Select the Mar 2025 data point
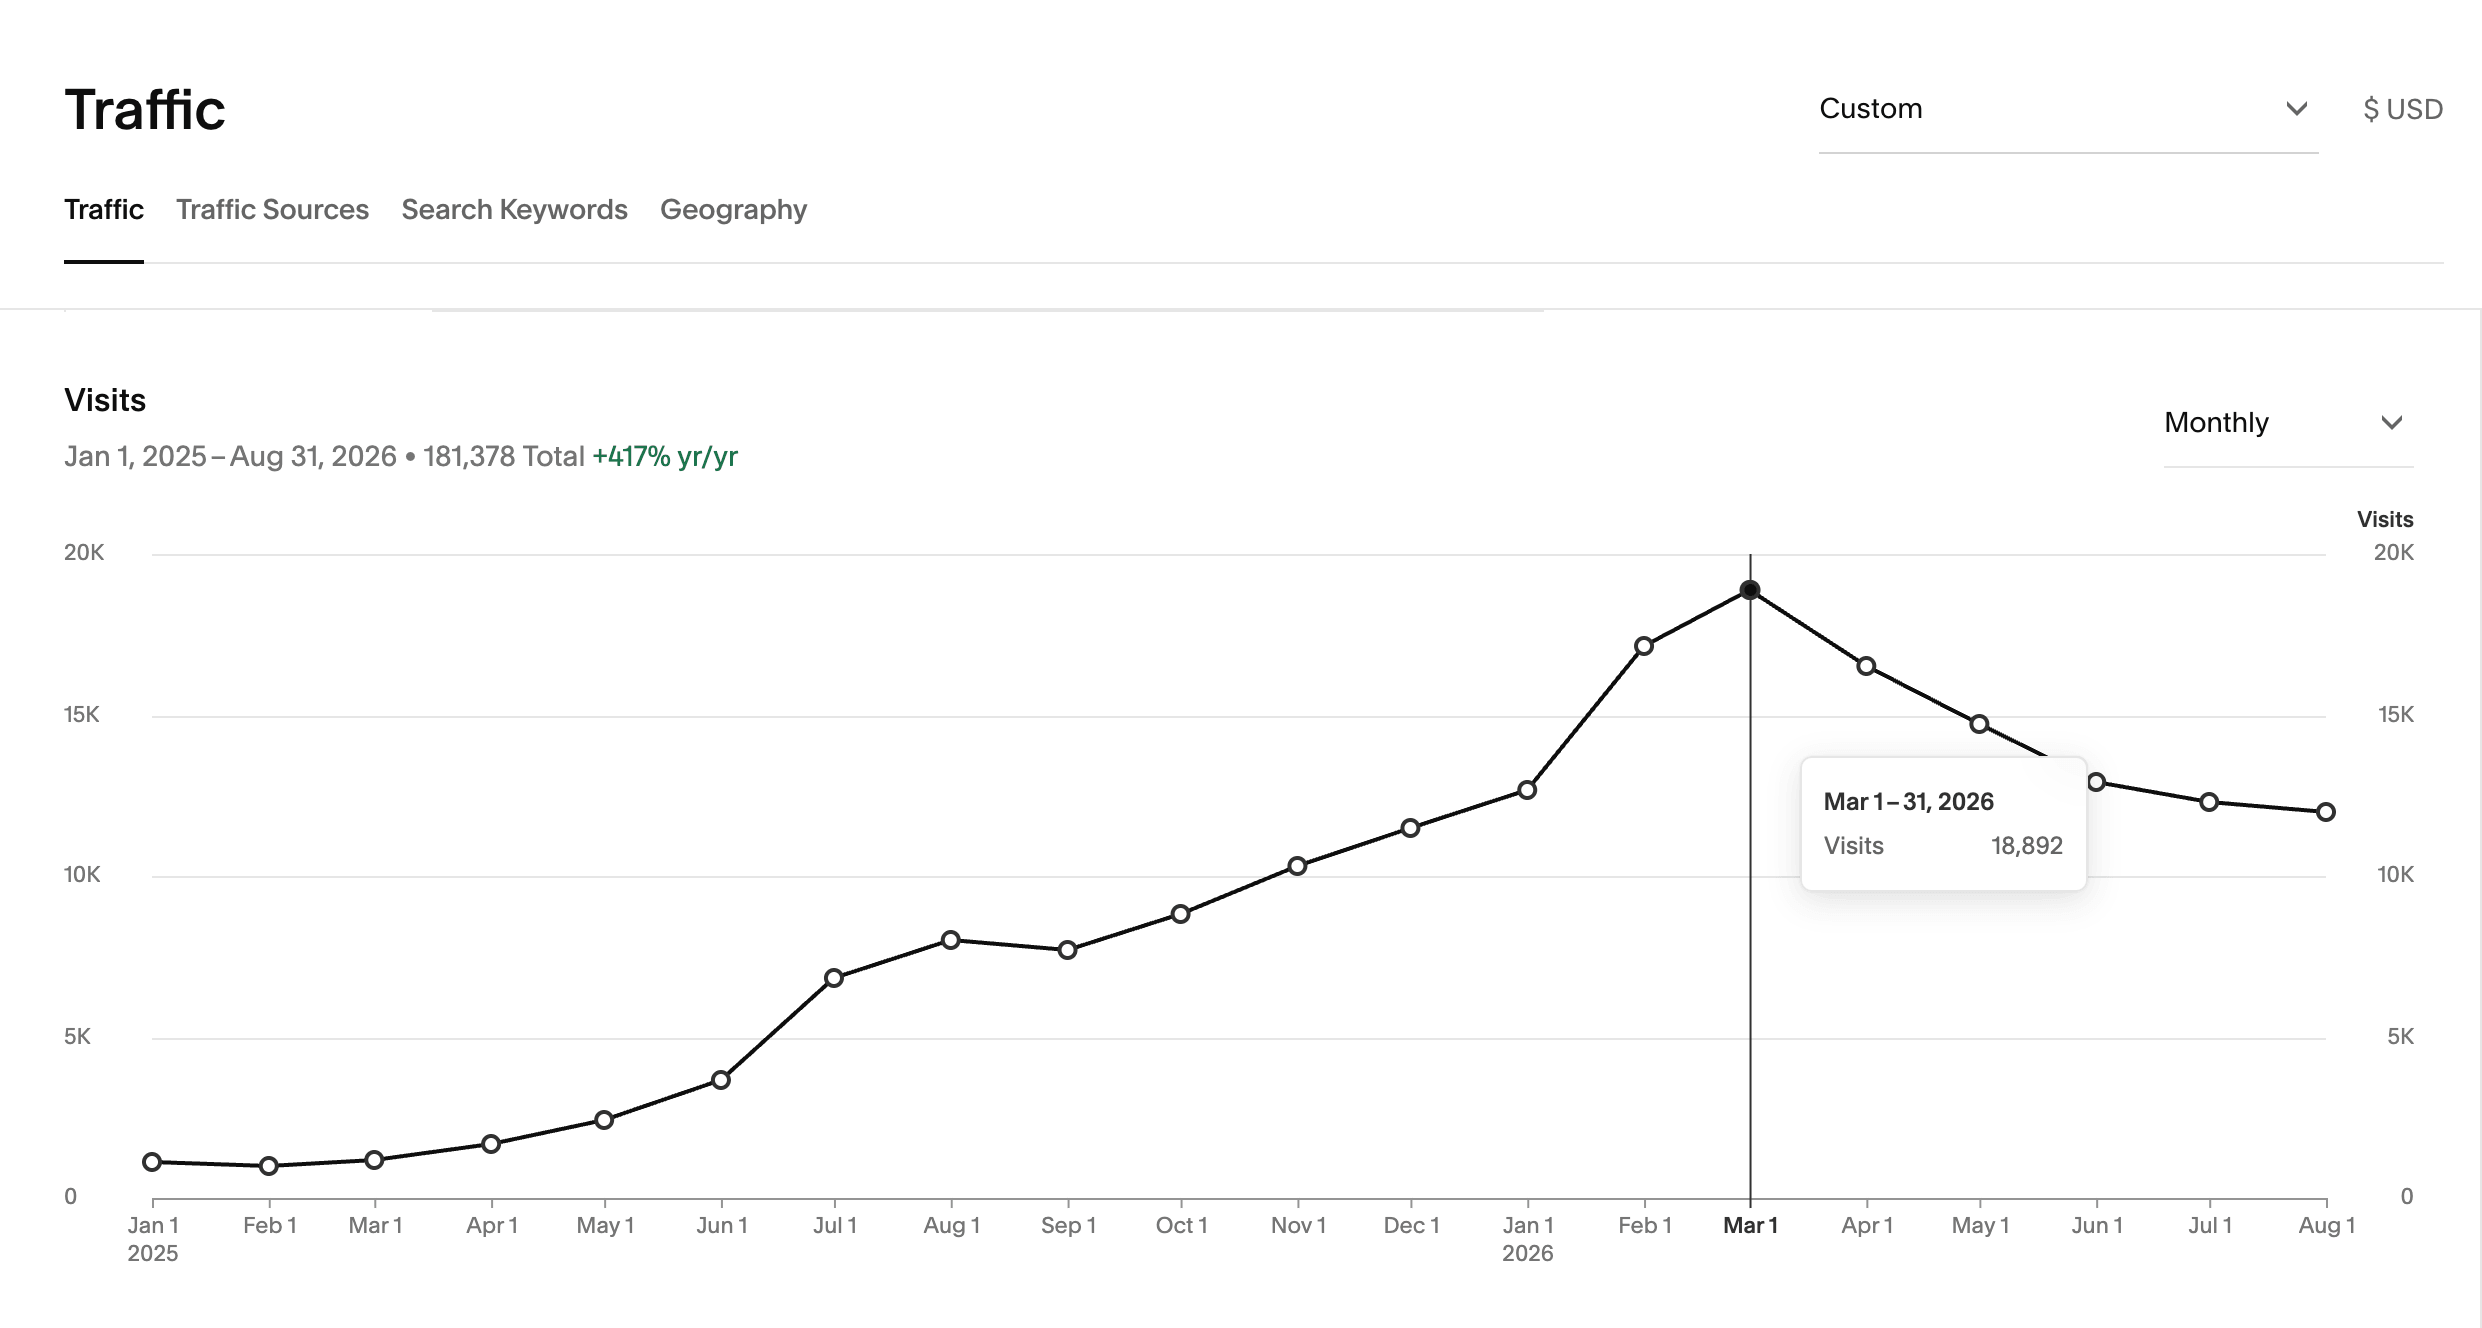This screenshot has width=2482, height=1328. pos(374,1160)
